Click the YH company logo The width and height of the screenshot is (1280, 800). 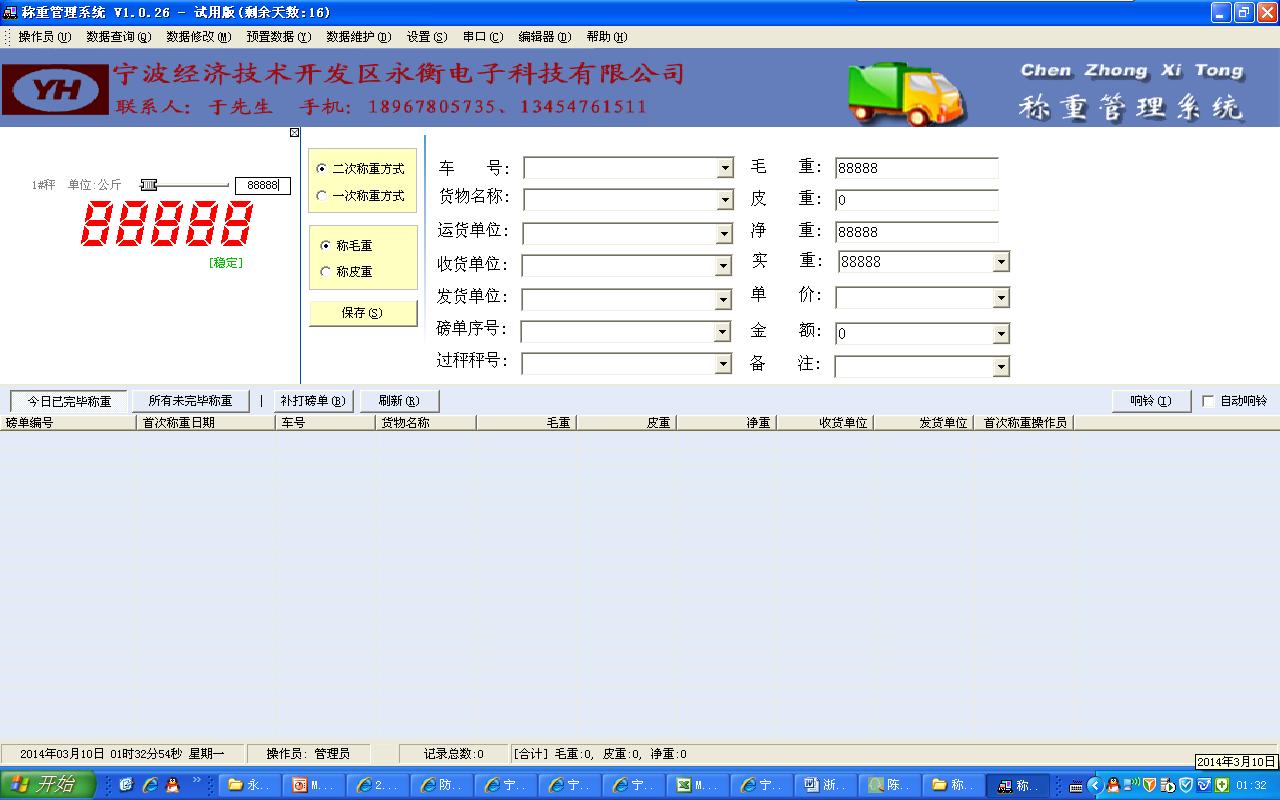[x=55, y=90]
